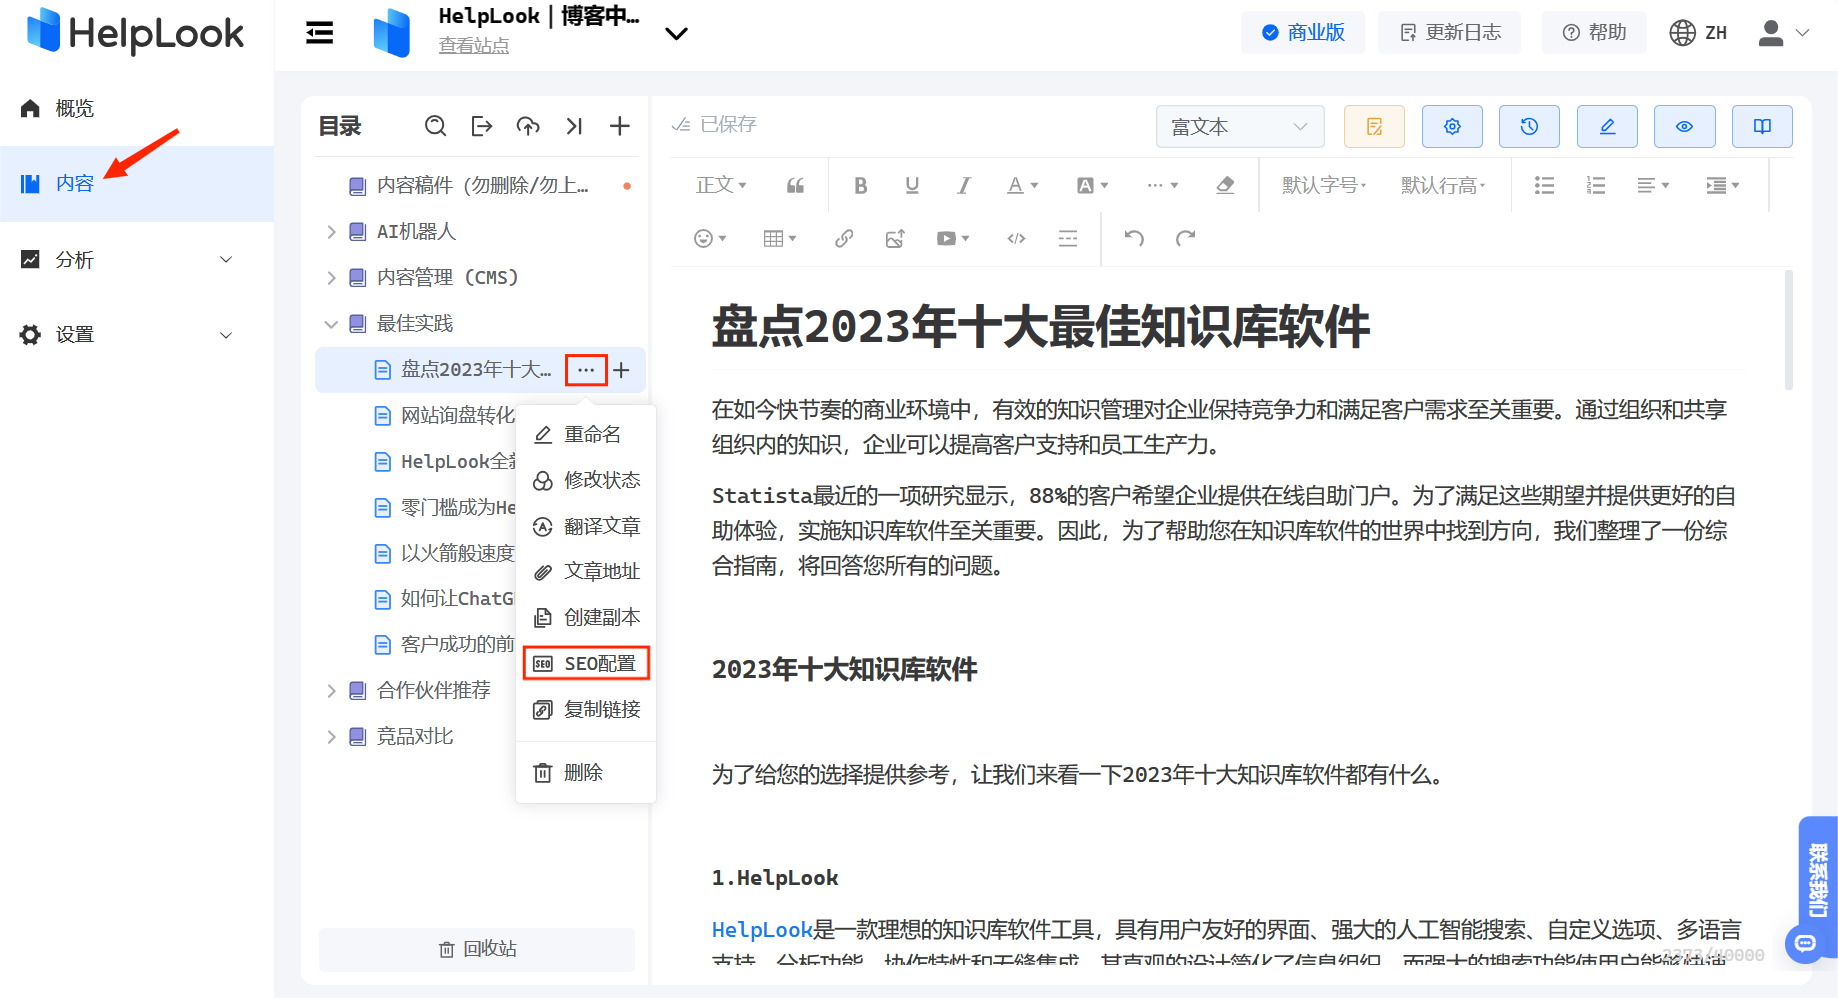Viewport: 1838px width, 998px height.
Task: Choose 复制链接 from the context menu
Action: (x=586, y=709)
